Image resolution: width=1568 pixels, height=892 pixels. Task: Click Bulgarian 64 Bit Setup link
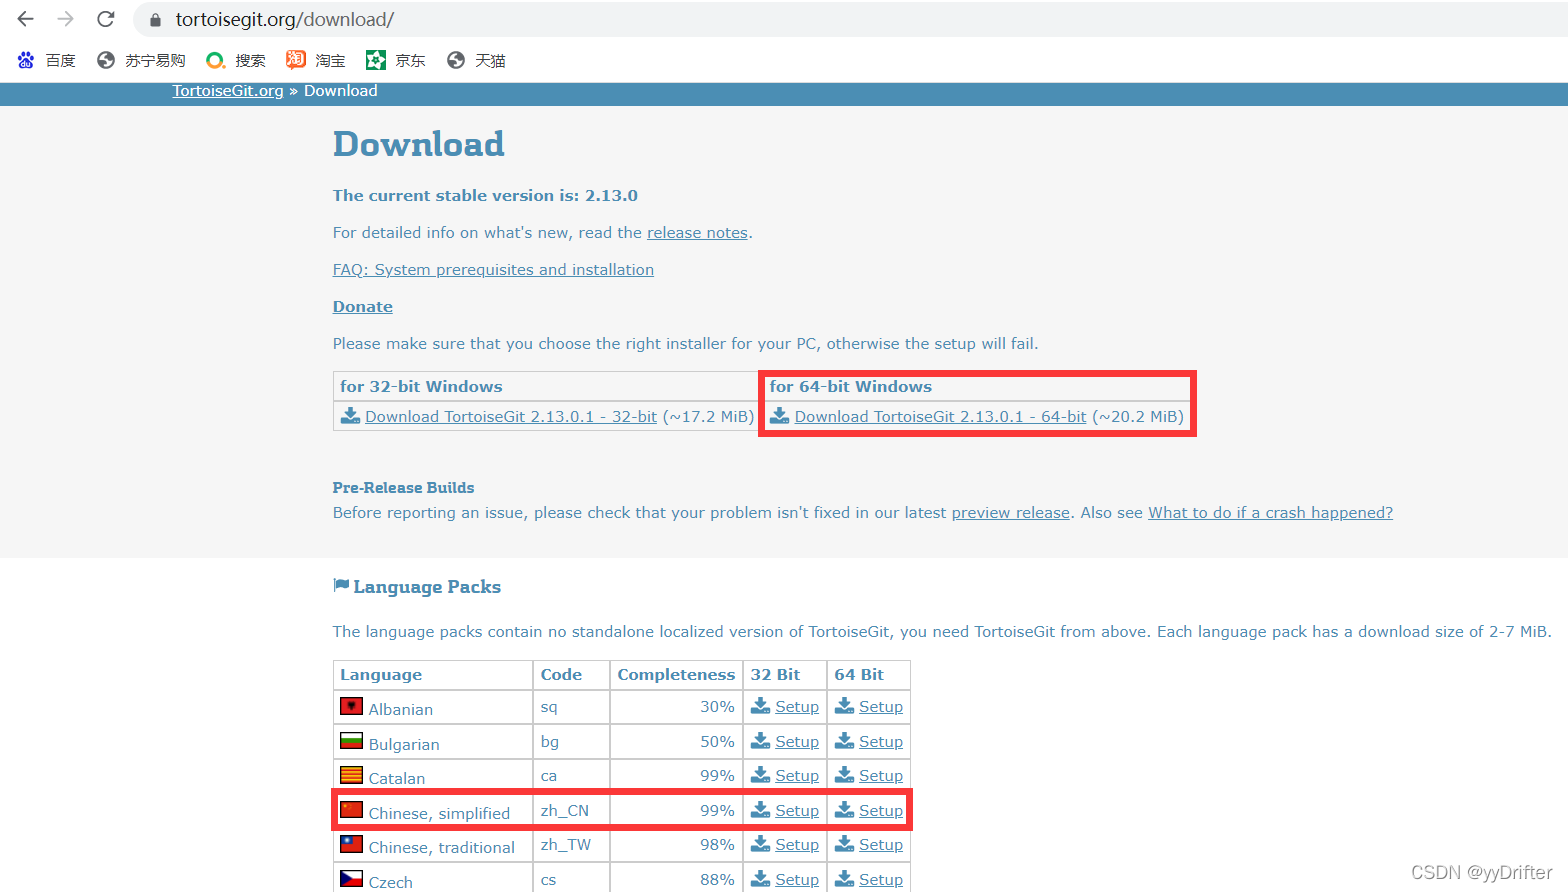(881, 742)
